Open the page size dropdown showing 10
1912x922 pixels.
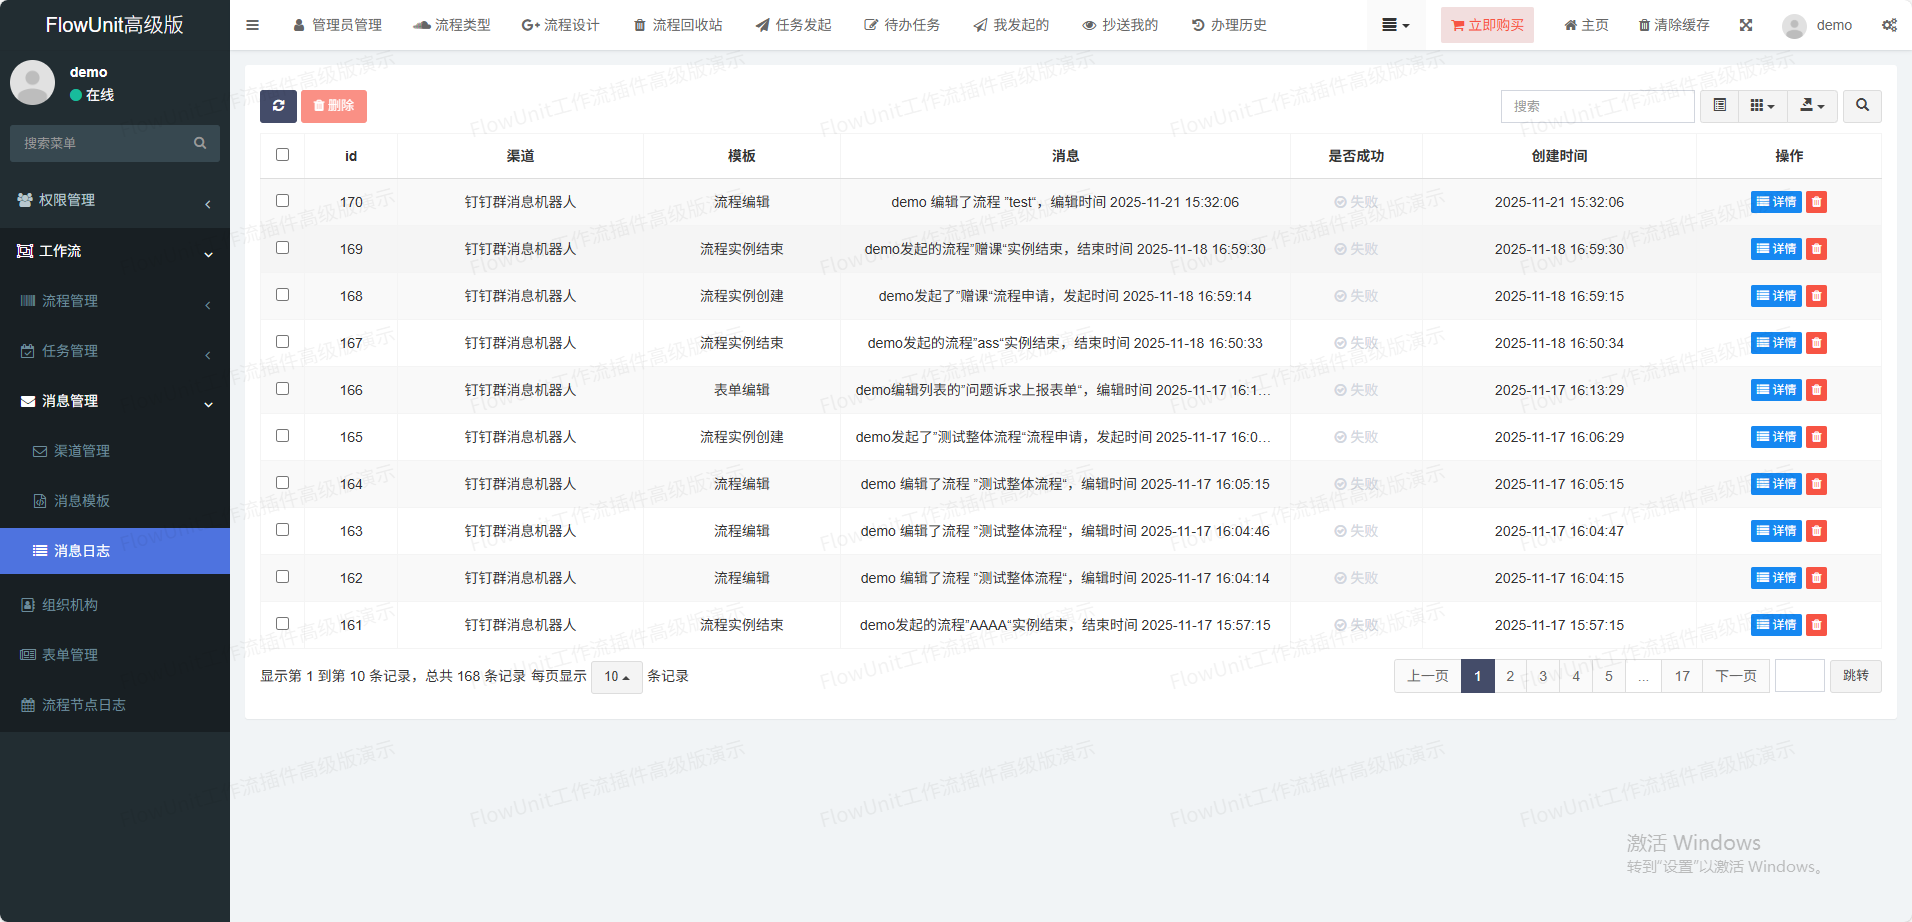coord(616,677)
